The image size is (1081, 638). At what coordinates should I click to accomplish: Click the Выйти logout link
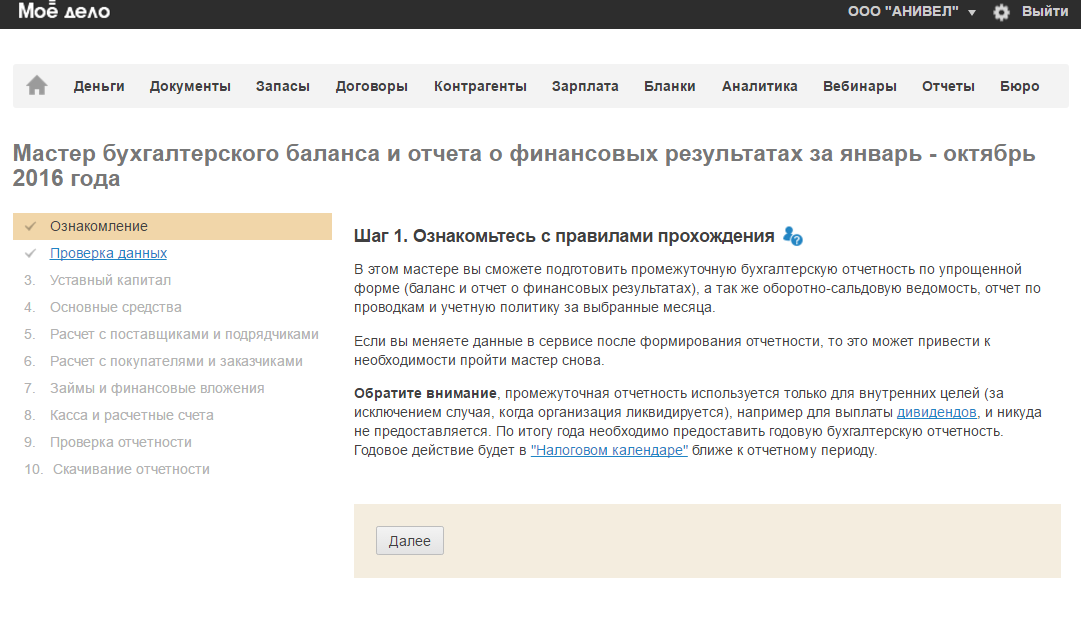(1045, 12)
